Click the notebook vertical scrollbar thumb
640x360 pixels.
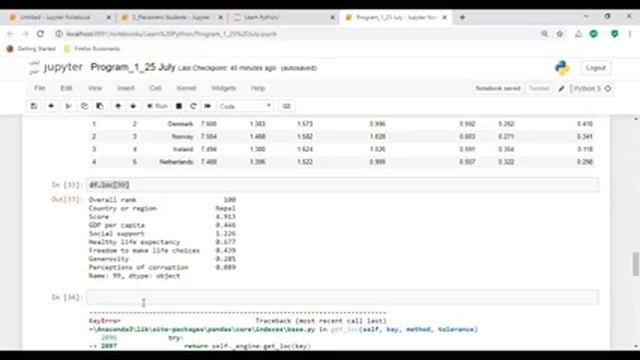coord(636,264)
